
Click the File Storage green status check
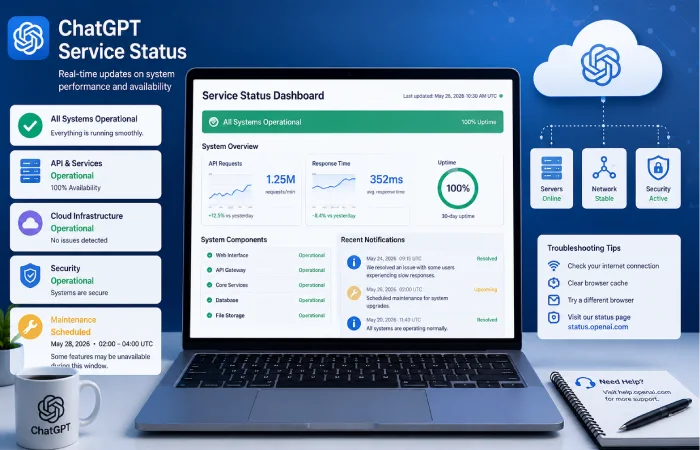(209, 315)
